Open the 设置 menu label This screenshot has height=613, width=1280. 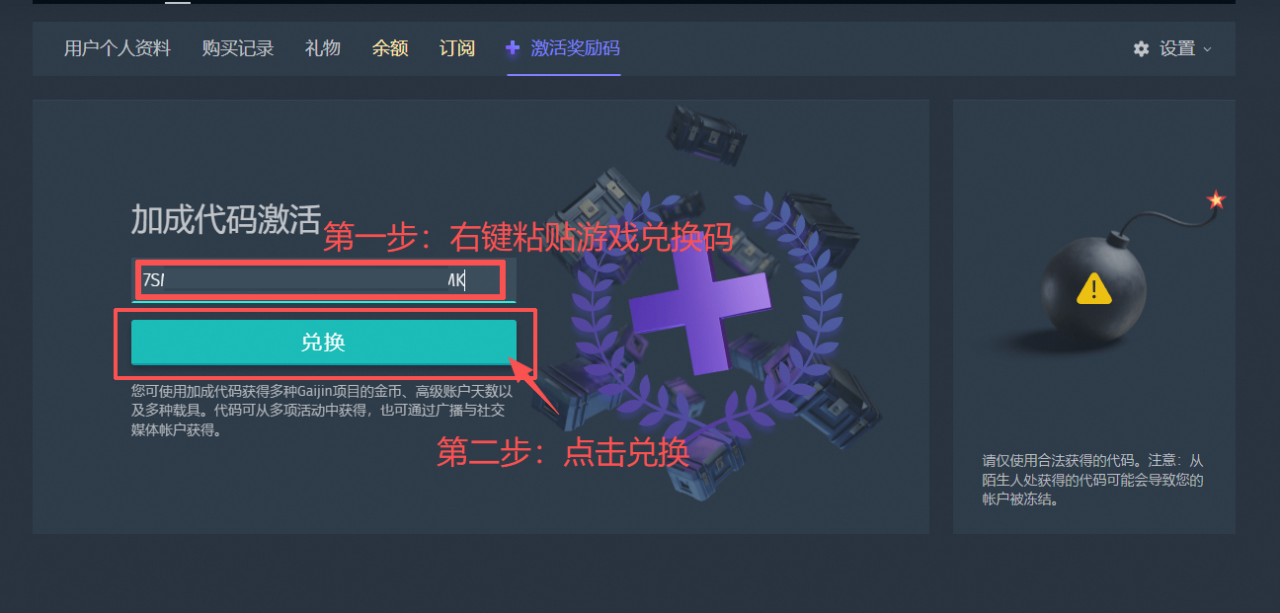click(x=1177, y=48)
